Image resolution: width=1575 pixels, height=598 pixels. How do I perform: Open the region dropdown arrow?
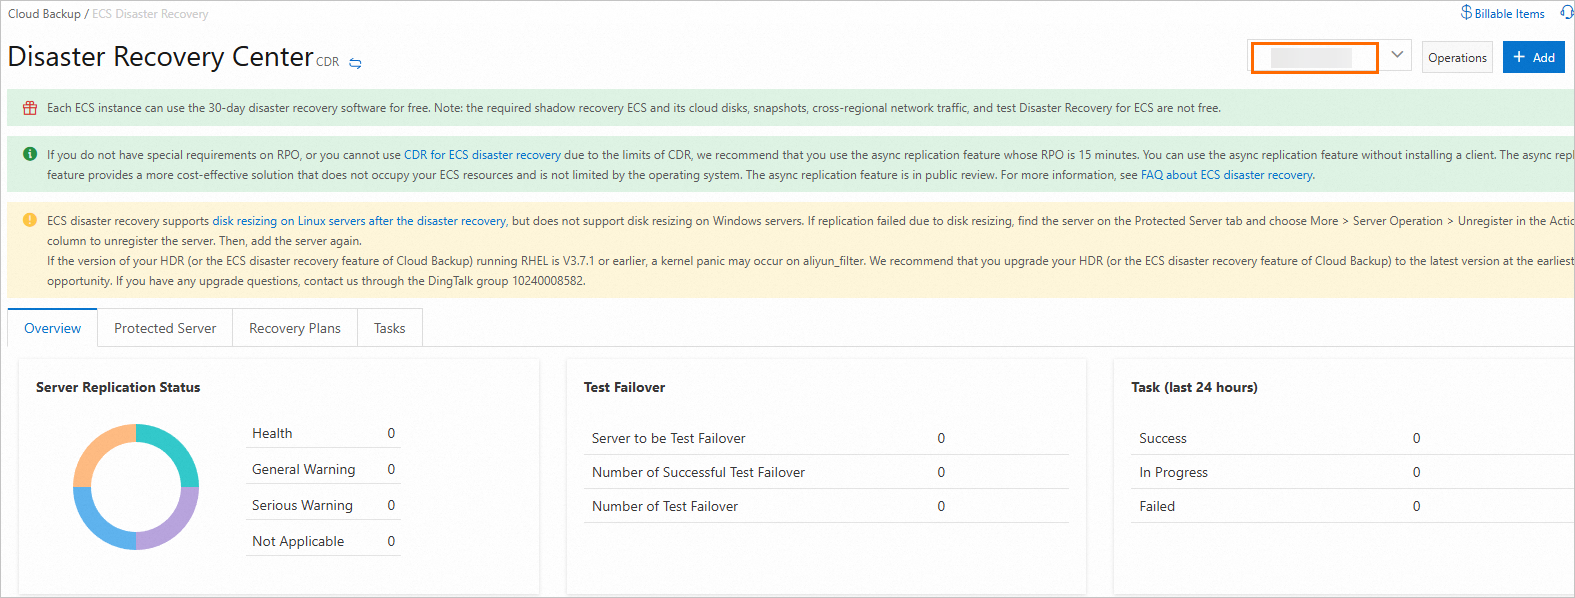[1397, 55]
